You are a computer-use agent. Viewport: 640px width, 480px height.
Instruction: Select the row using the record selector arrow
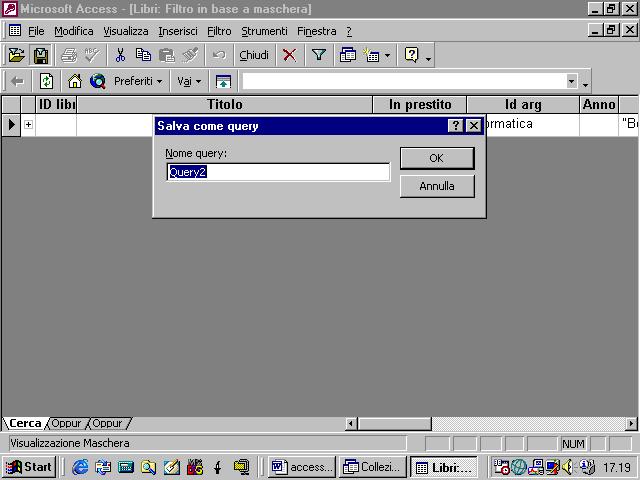[11, 124]
